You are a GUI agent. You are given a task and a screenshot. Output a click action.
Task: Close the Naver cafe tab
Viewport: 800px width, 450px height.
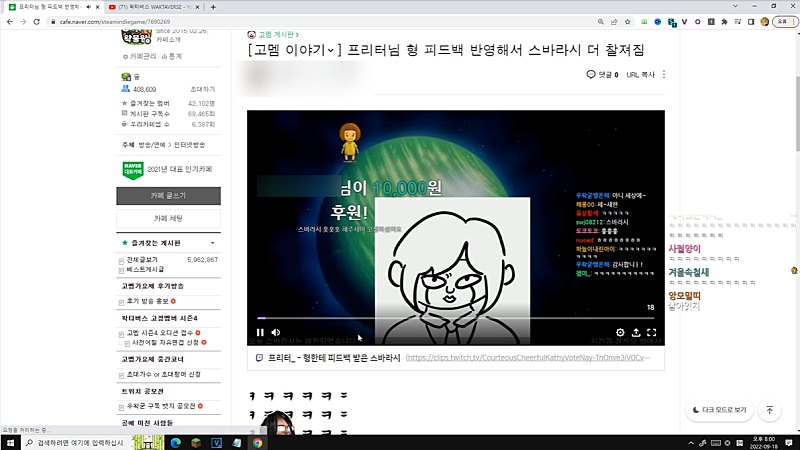click(x=97, y=7)
